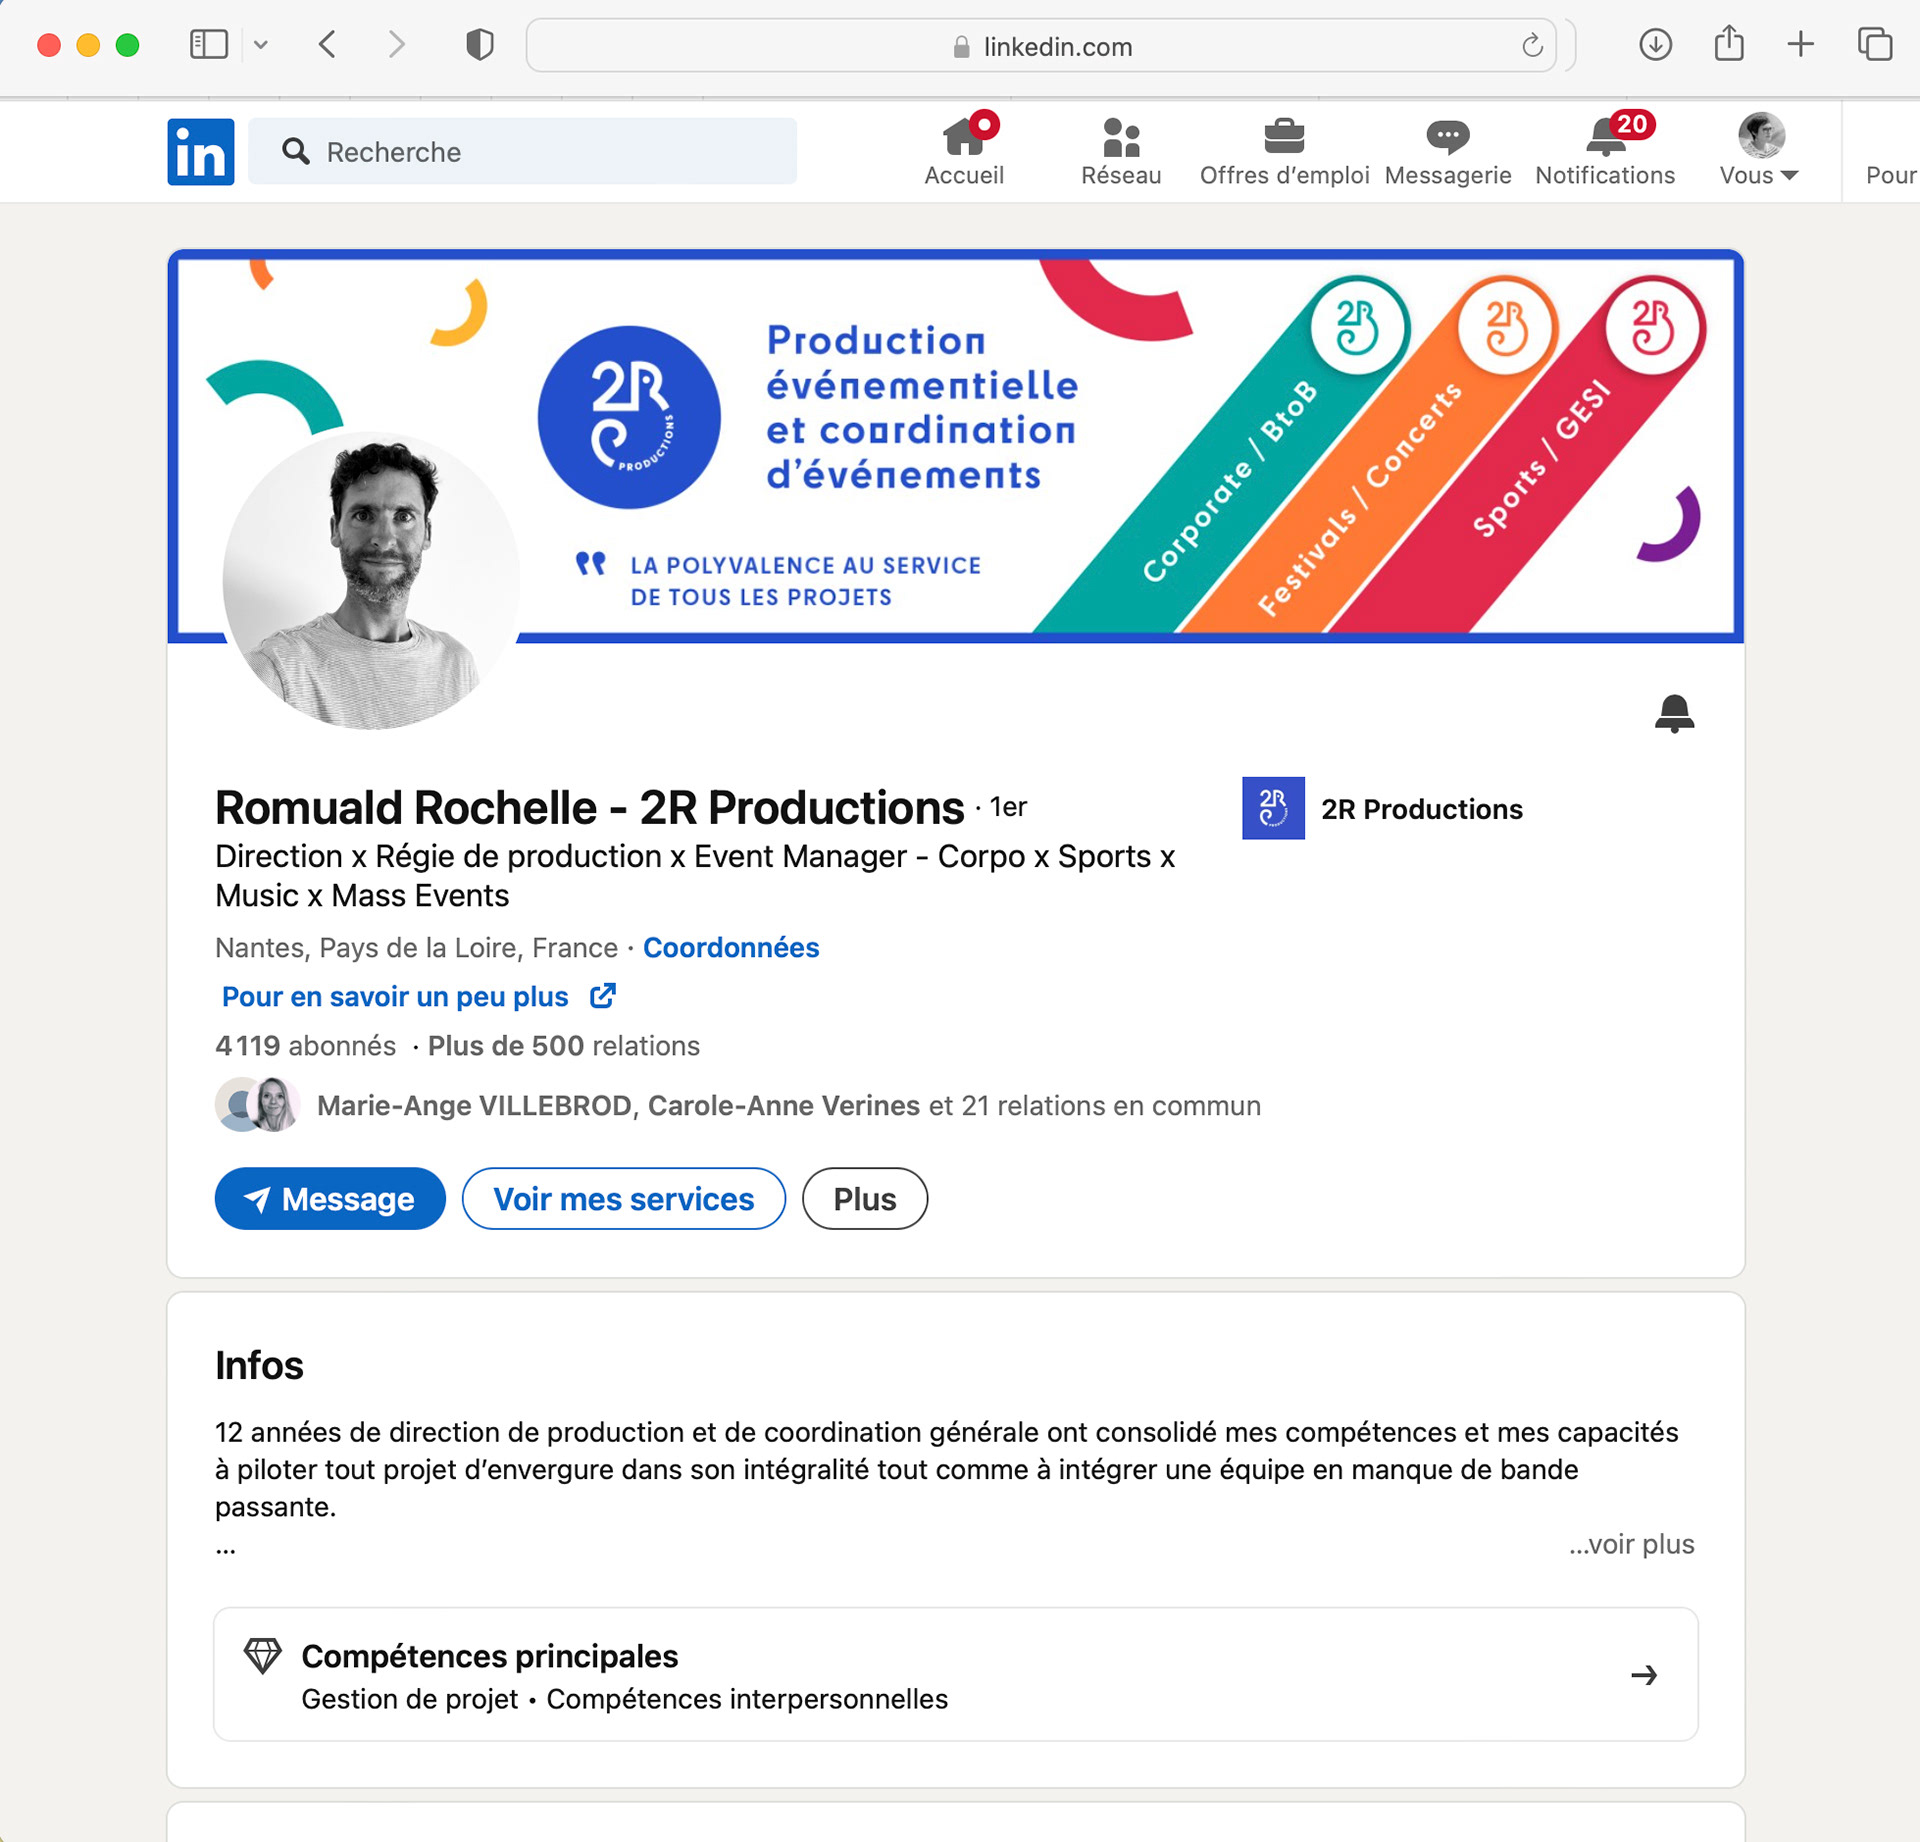Click the Message button
1920x1842 pixels.
tap(330, 1198)
